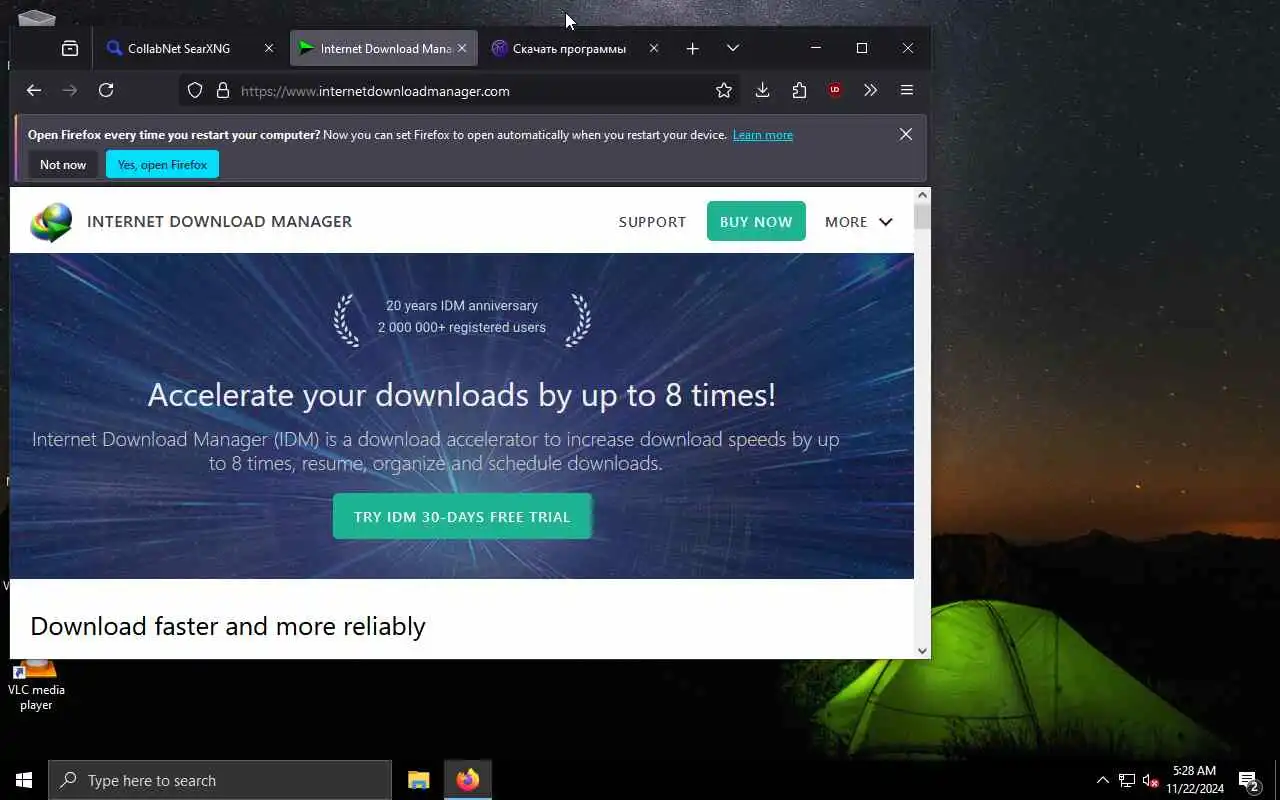Click TRY IDM 30-DAYS FREE TRIAL
The height and width of the screenshot is (800, 1280).
[x=462, y=517]
